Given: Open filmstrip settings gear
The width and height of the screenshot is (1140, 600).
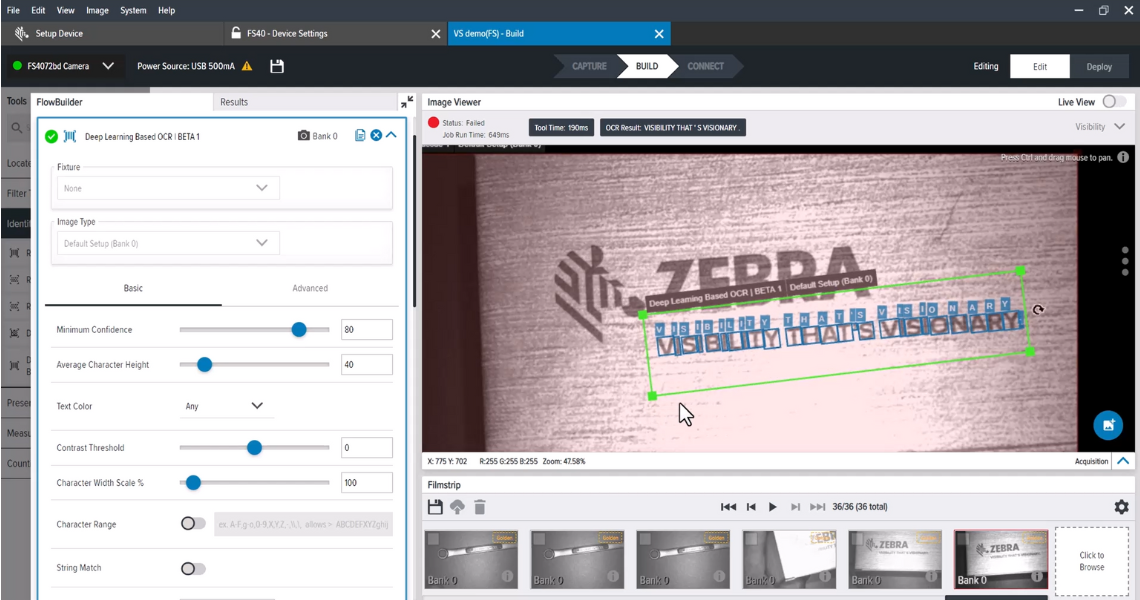Looking at the screenshot, I should 1122,507.
